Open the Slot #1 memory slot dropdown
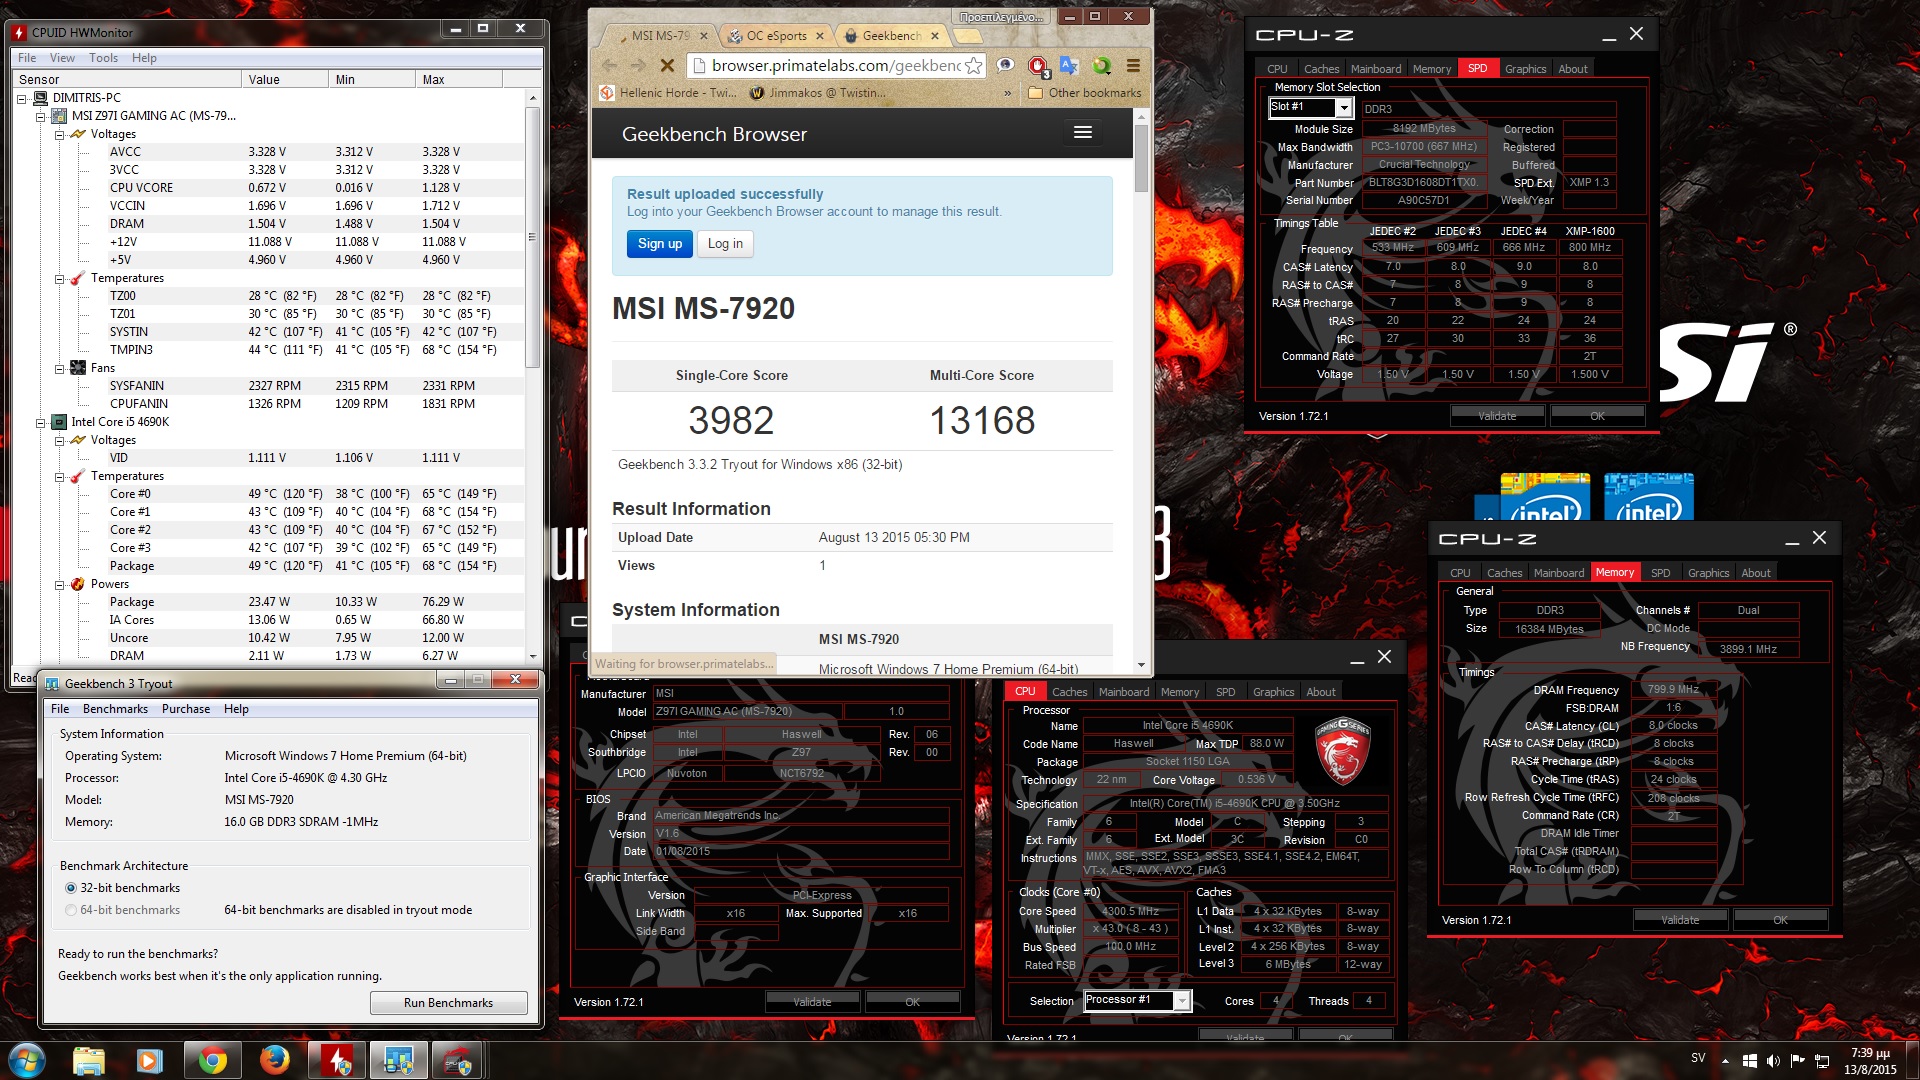The width and height of the screenshot is (1920, 1080). click(x=1343, y=107)
